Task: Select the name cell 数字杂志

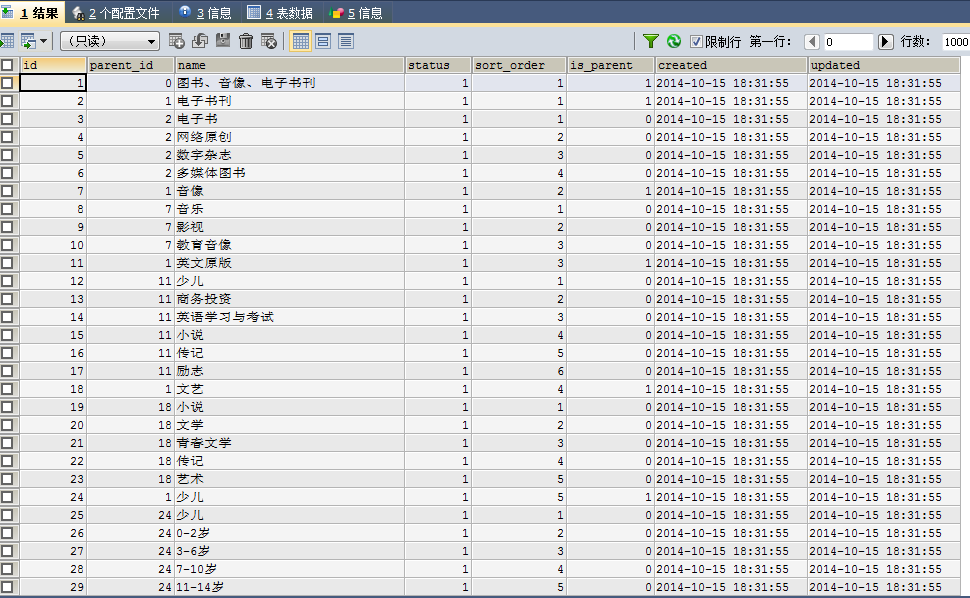Action: [290, 155]
